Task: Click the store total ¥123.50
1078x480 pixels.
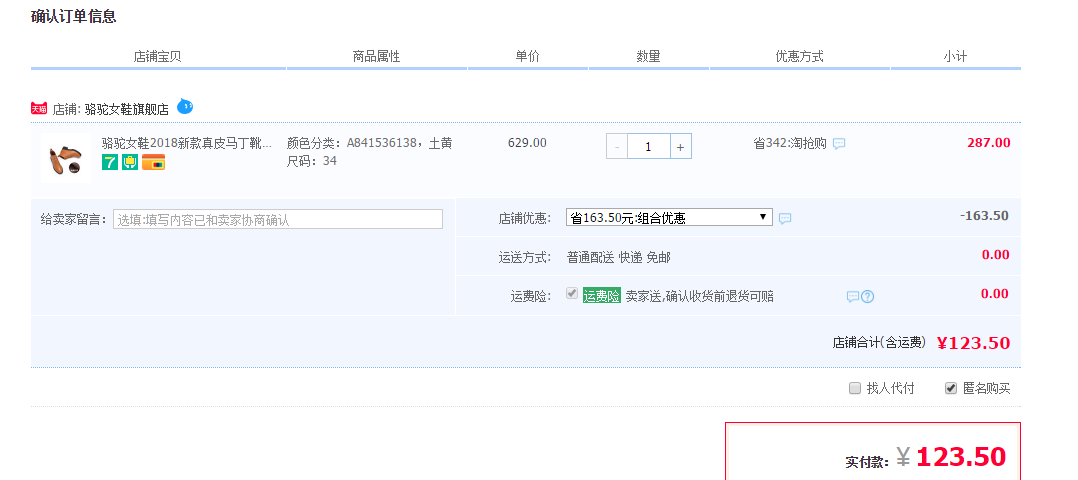Action: point(974,342)
